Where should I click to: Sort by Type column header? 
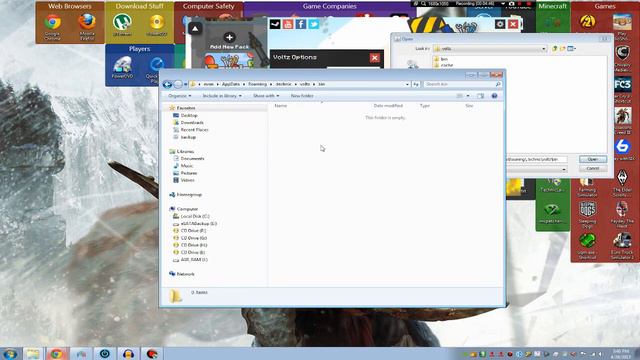coord(425,106)
